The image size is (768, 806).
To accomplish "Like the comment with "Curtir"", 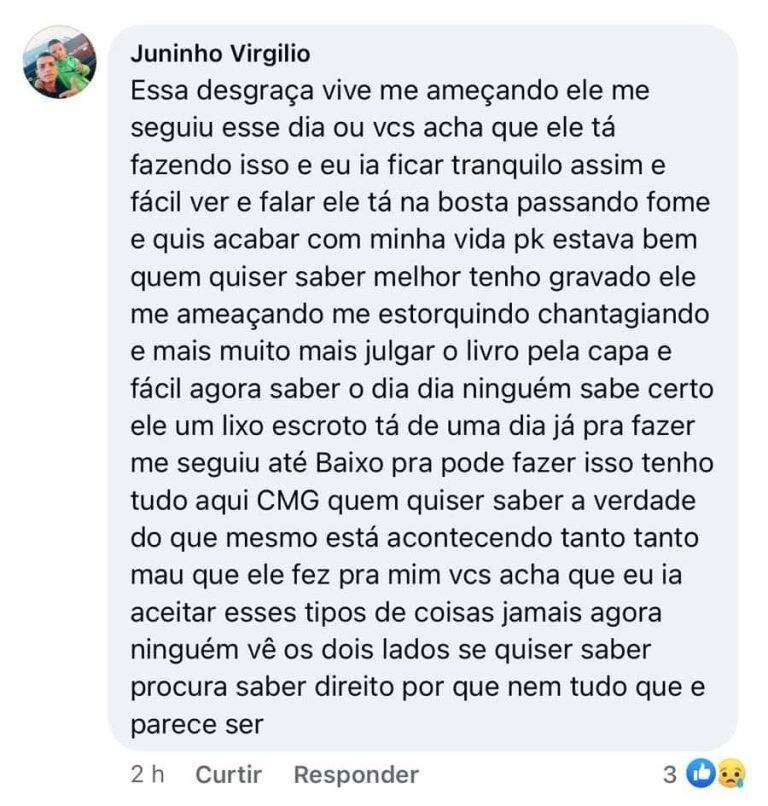I will pyautogui.click(x=228, y=773).
